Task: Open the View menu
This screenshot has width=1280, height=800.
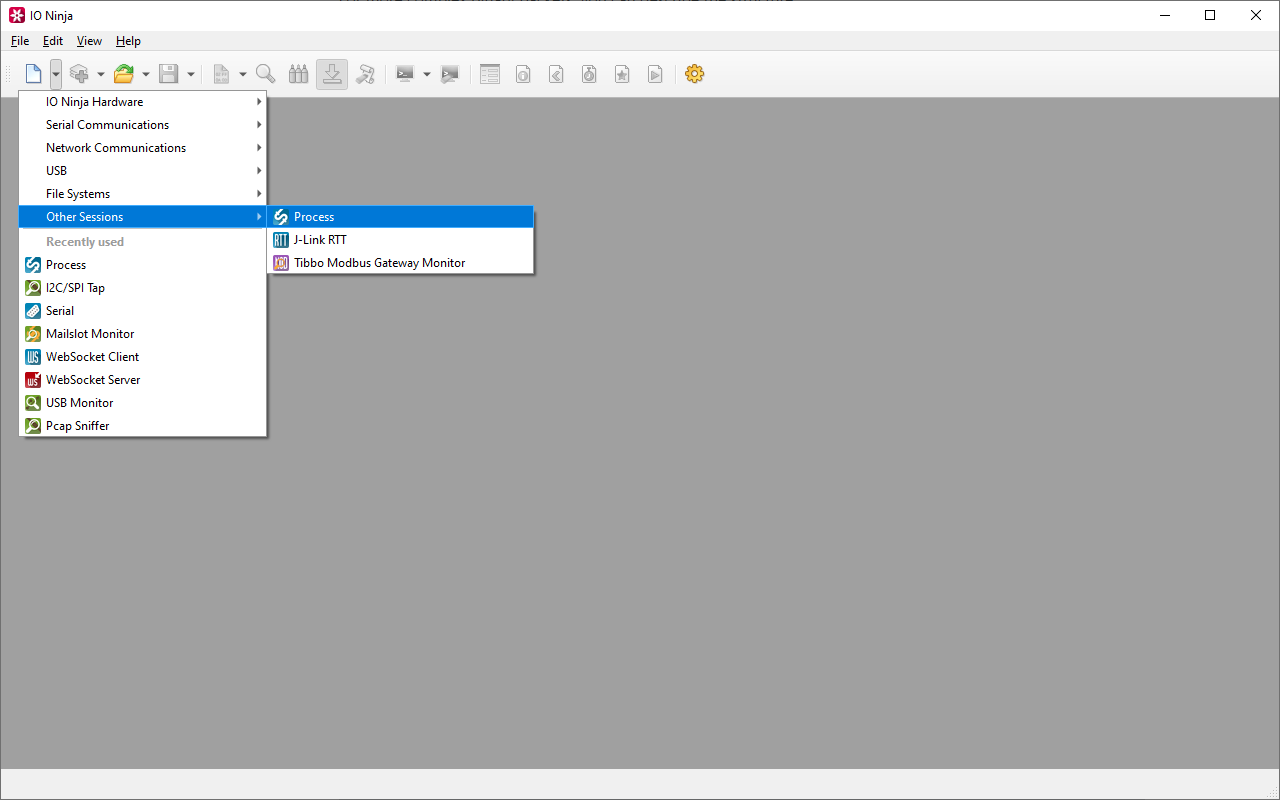Action: 90,41
